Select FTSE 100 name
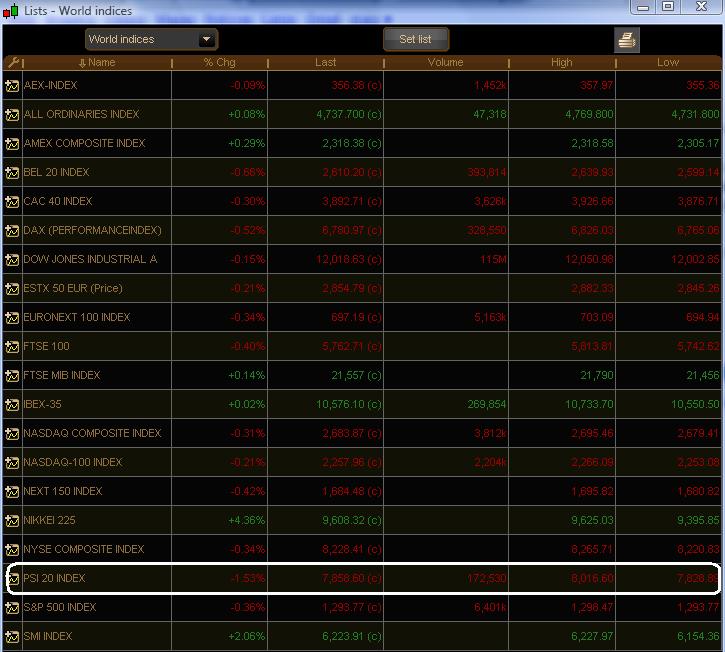Screen dimensions: 725x652 (46, 346)
